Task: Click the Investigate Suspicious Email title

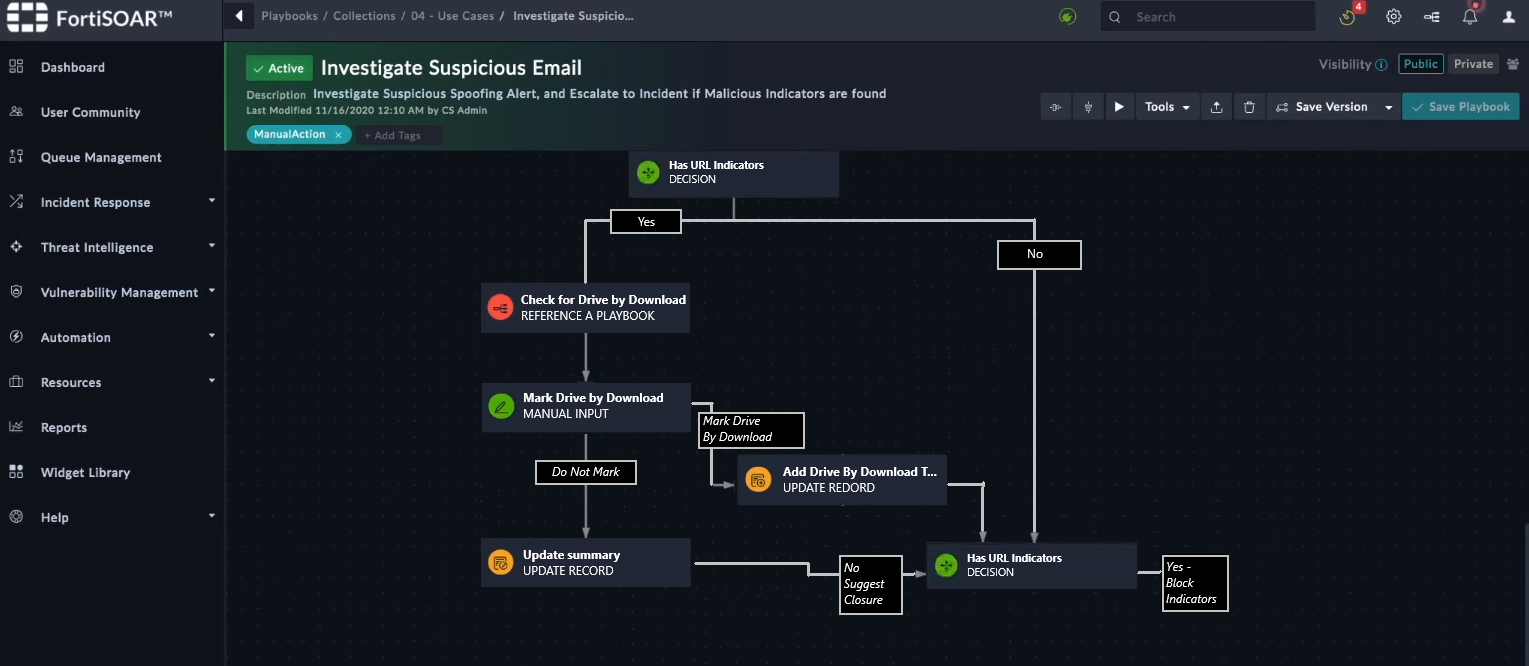Action: (451, 68)
